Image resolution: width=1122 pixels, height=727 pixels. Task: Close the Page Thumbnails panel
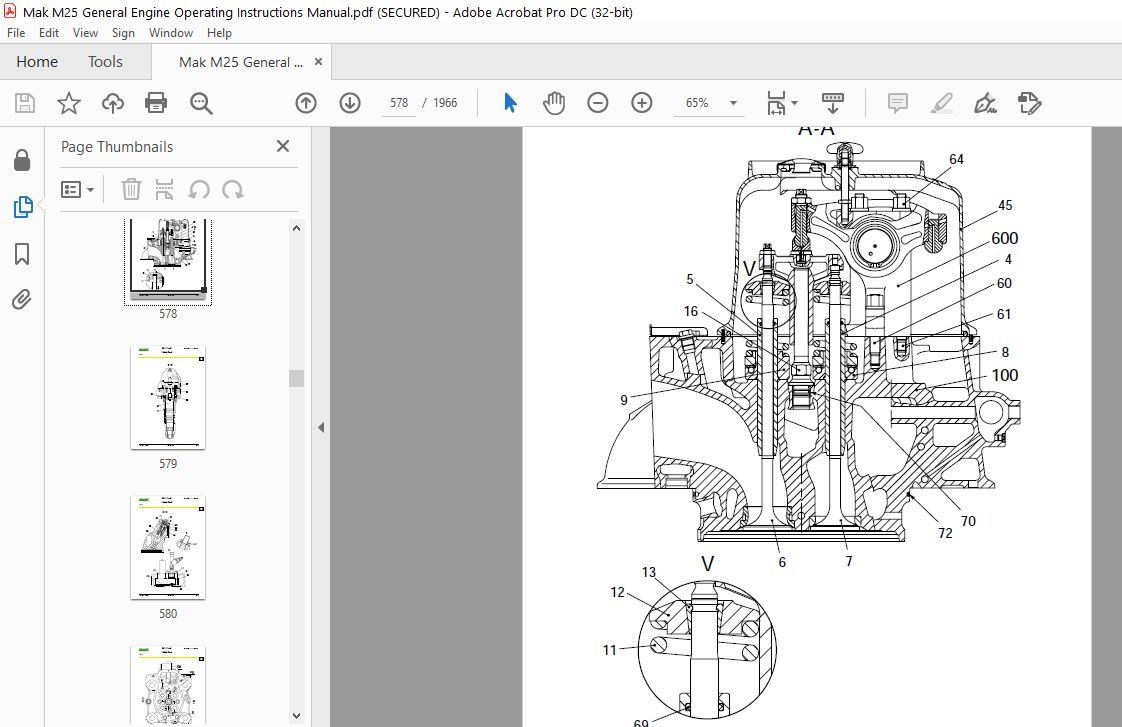pyautogui.click(x=283, y=146)
